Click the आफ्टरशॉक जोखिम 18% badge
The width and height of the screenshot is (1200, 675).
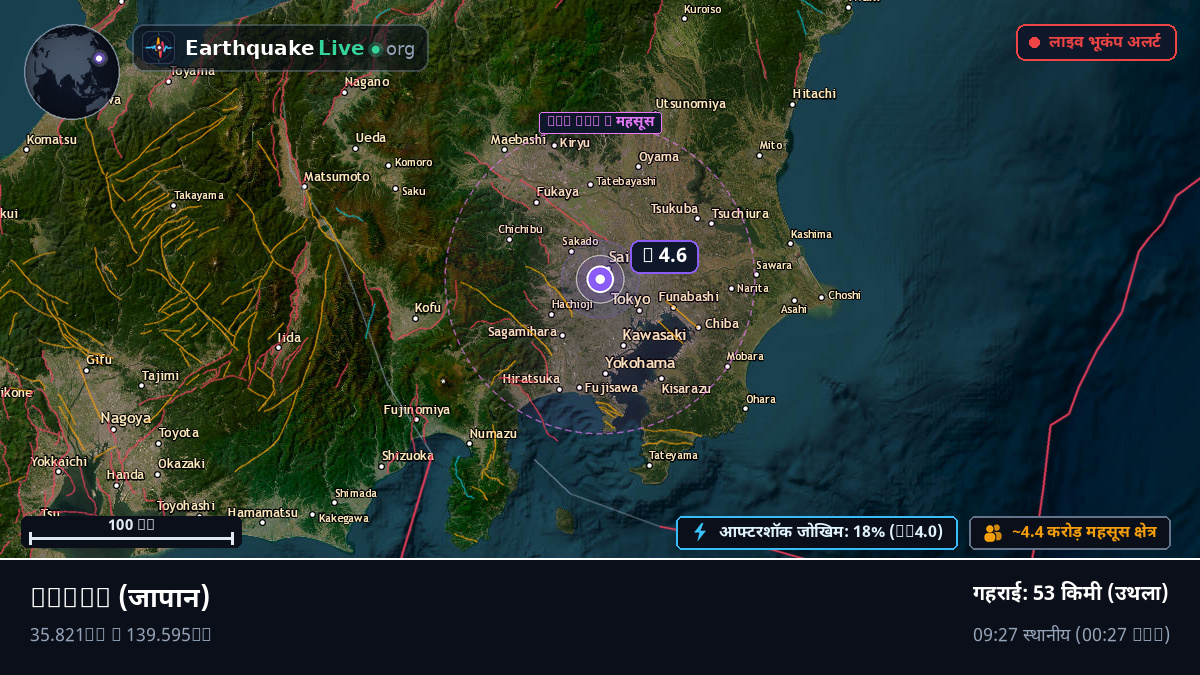point(817,533)
